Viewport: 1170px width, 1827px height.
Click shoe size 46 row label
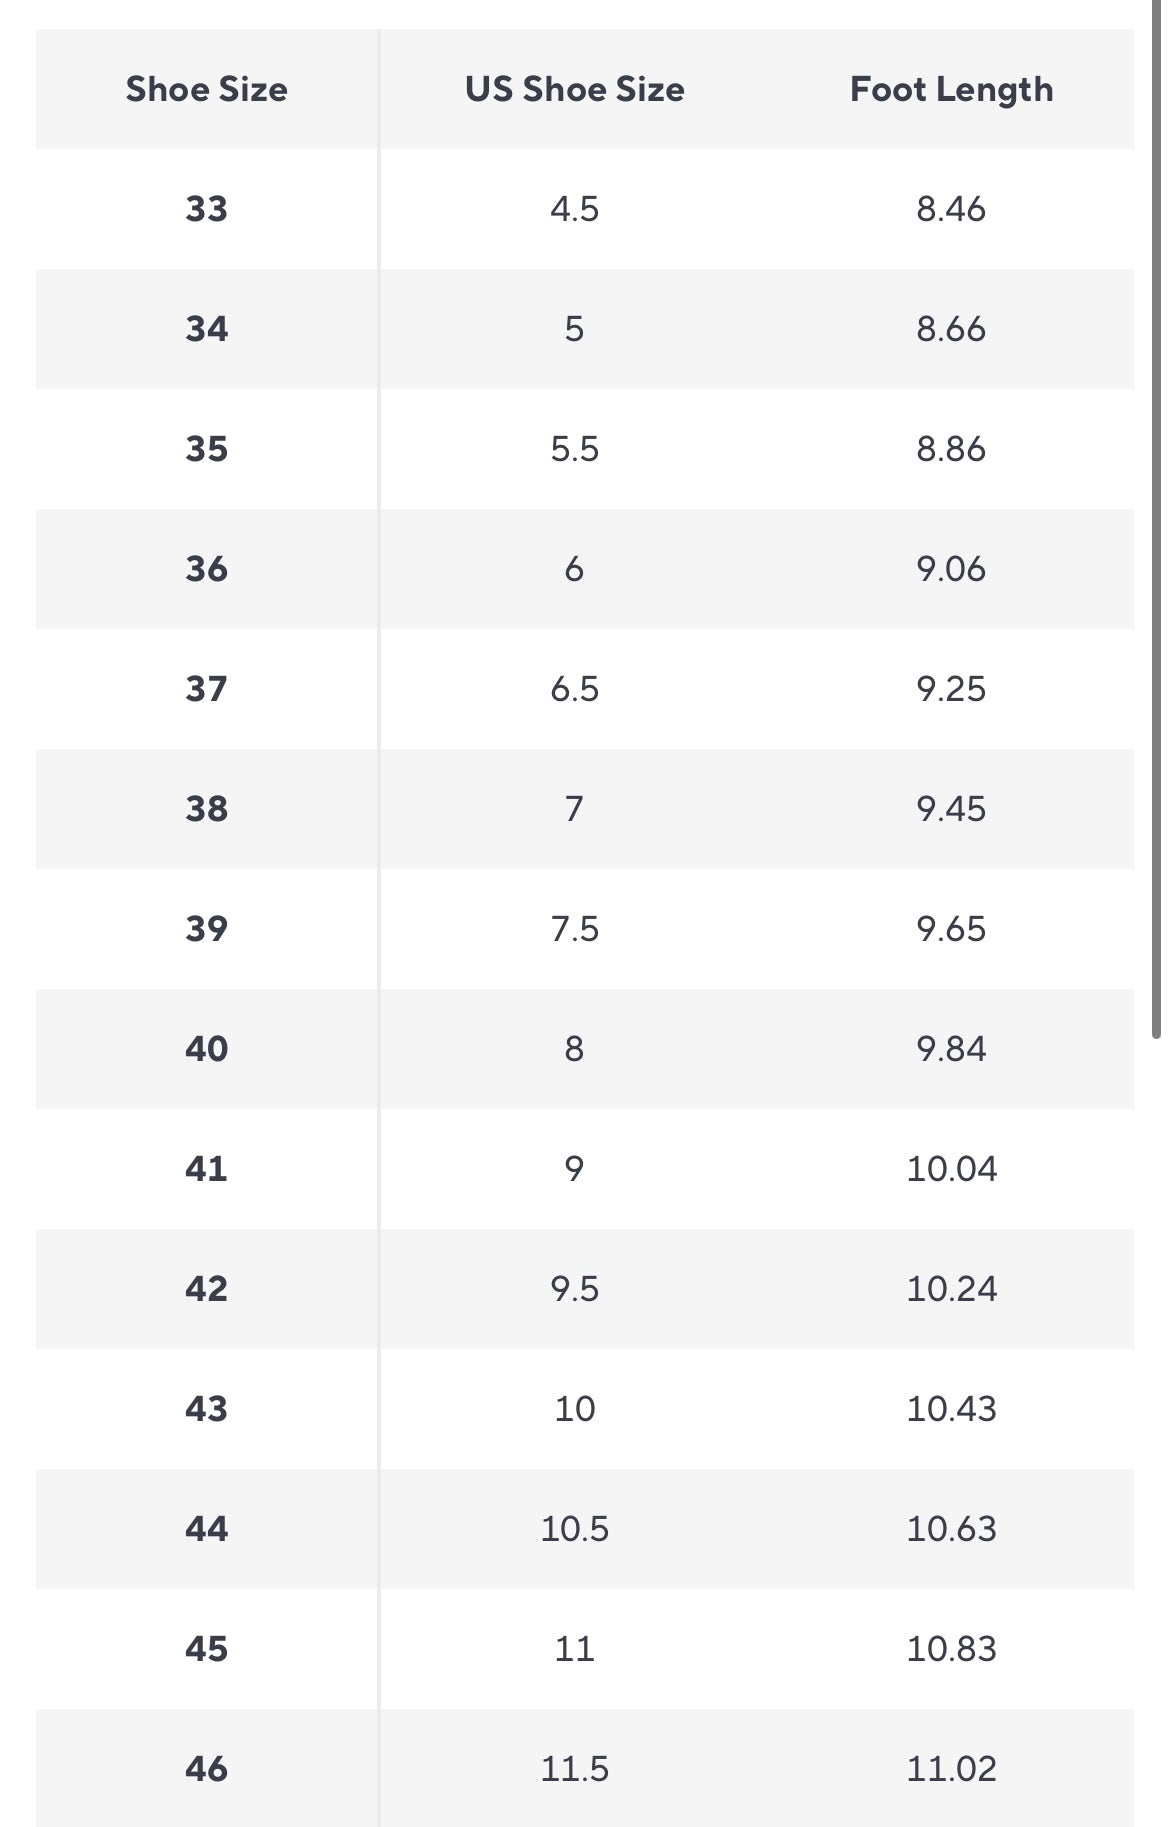pos(206,1769)
